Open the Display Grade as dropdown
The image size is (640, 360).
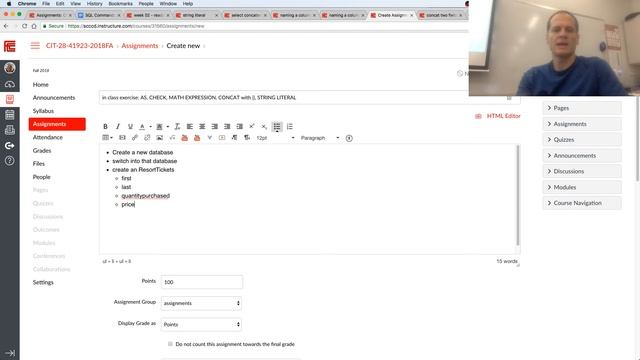[x=201, y=324]
